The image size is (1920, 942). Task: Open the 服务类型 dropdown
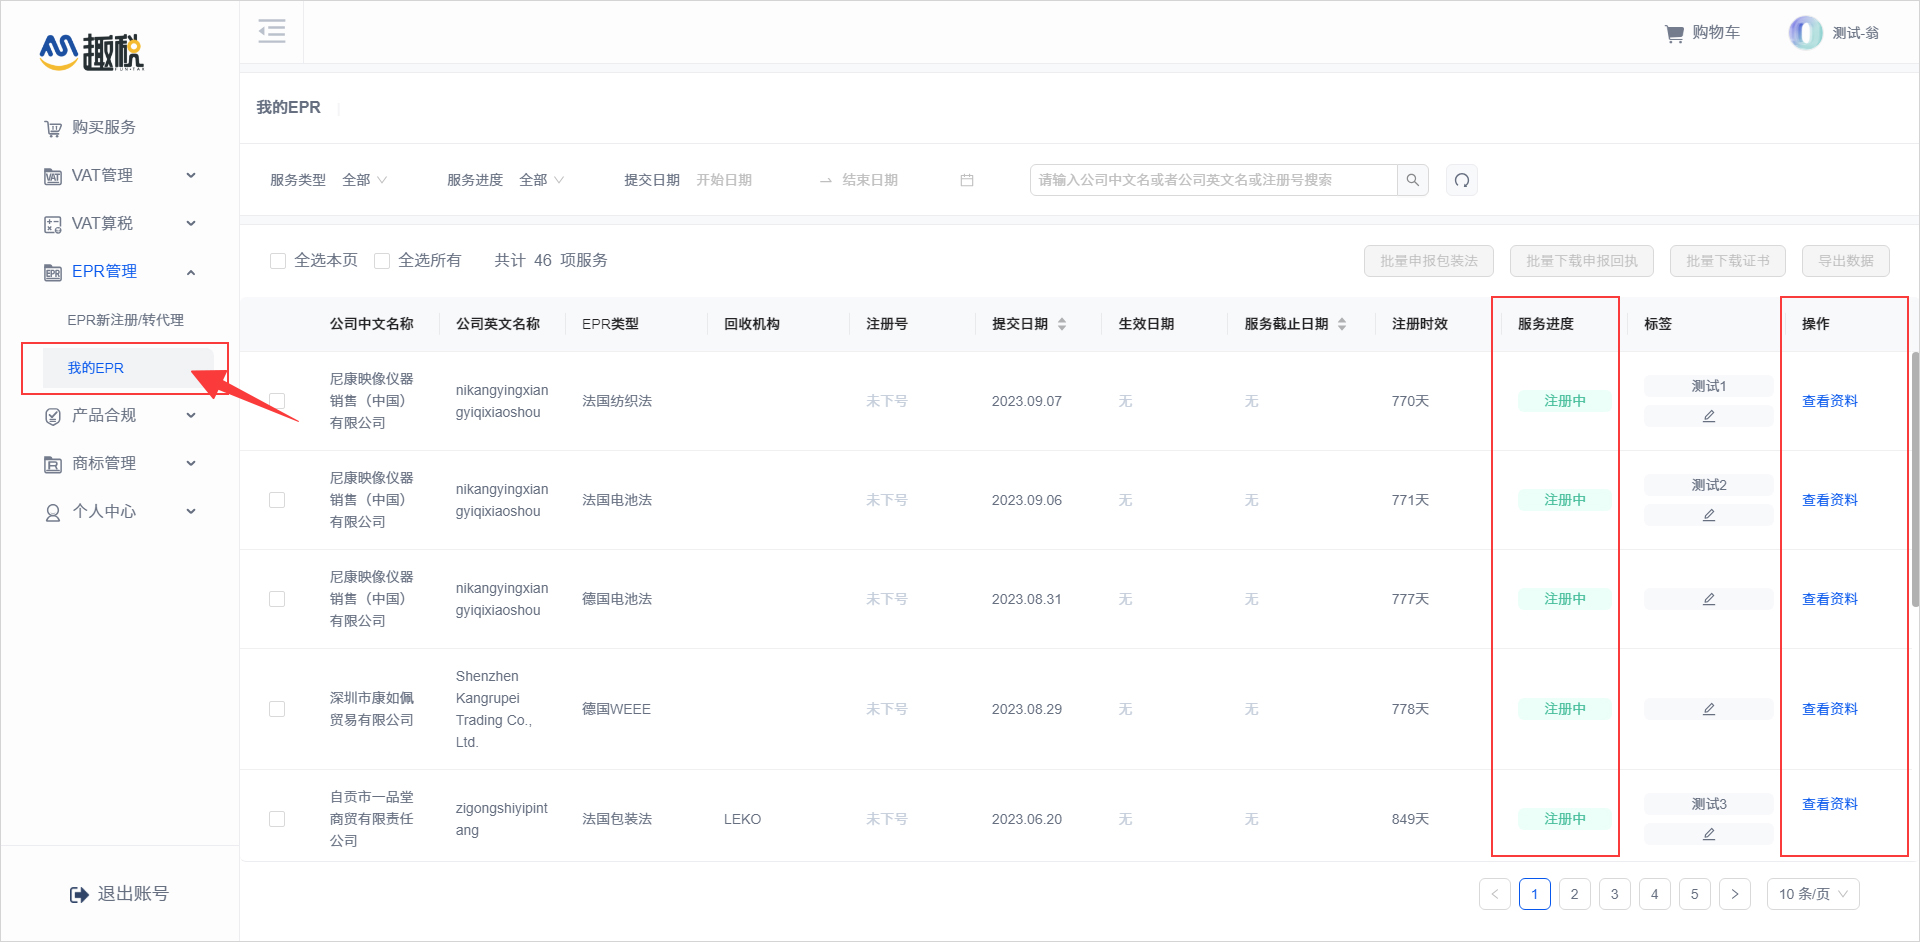coord(364,180)
